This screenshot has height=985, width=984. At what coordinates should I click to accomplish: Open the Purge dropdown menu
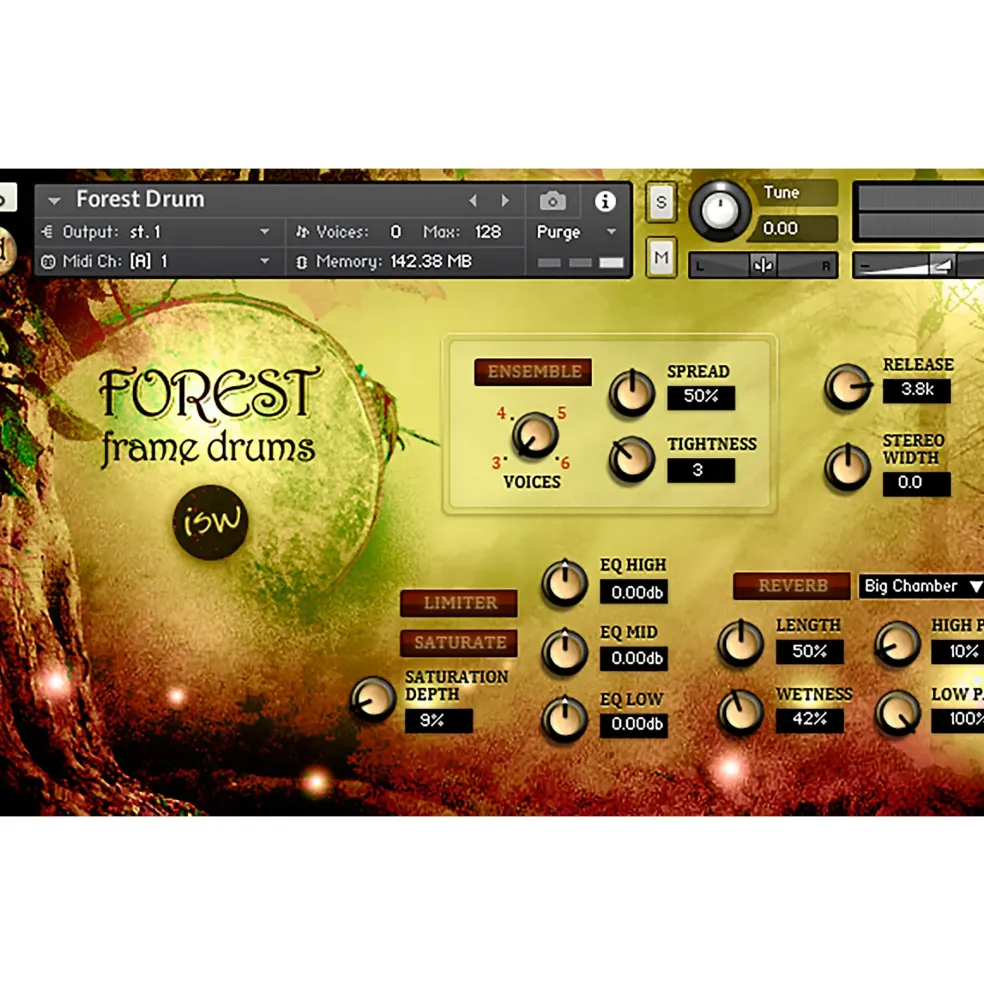[611, 232]
